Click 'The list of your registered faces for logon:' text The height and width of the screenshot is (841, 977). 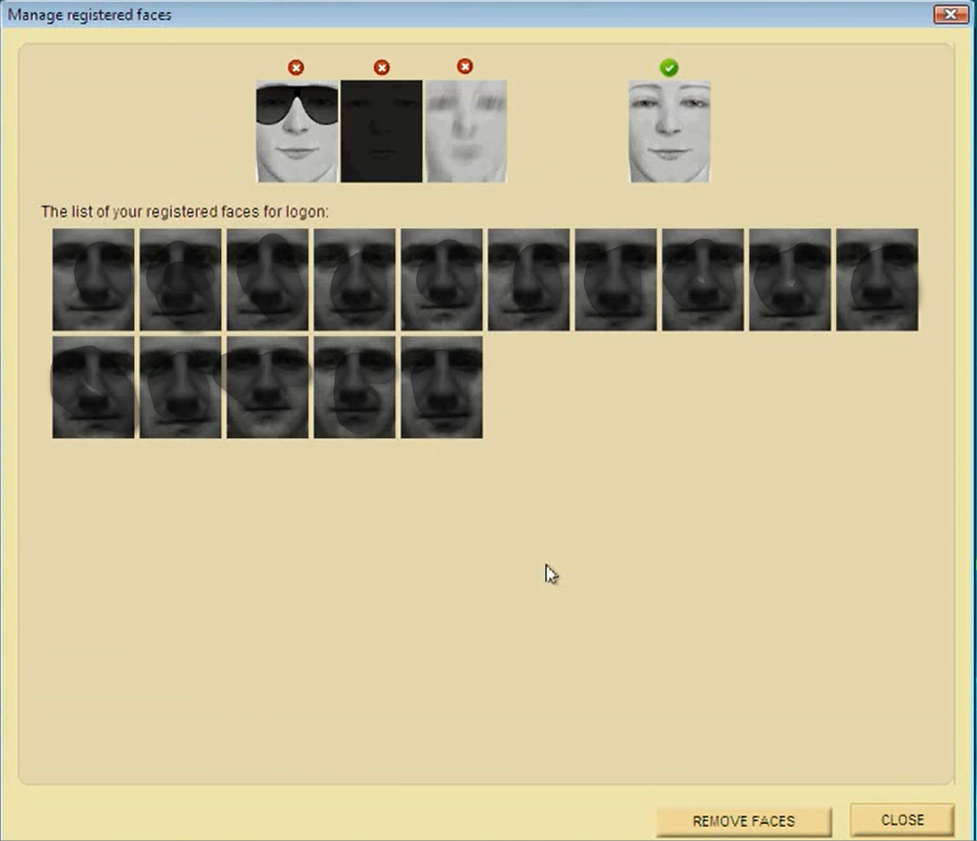184,212
